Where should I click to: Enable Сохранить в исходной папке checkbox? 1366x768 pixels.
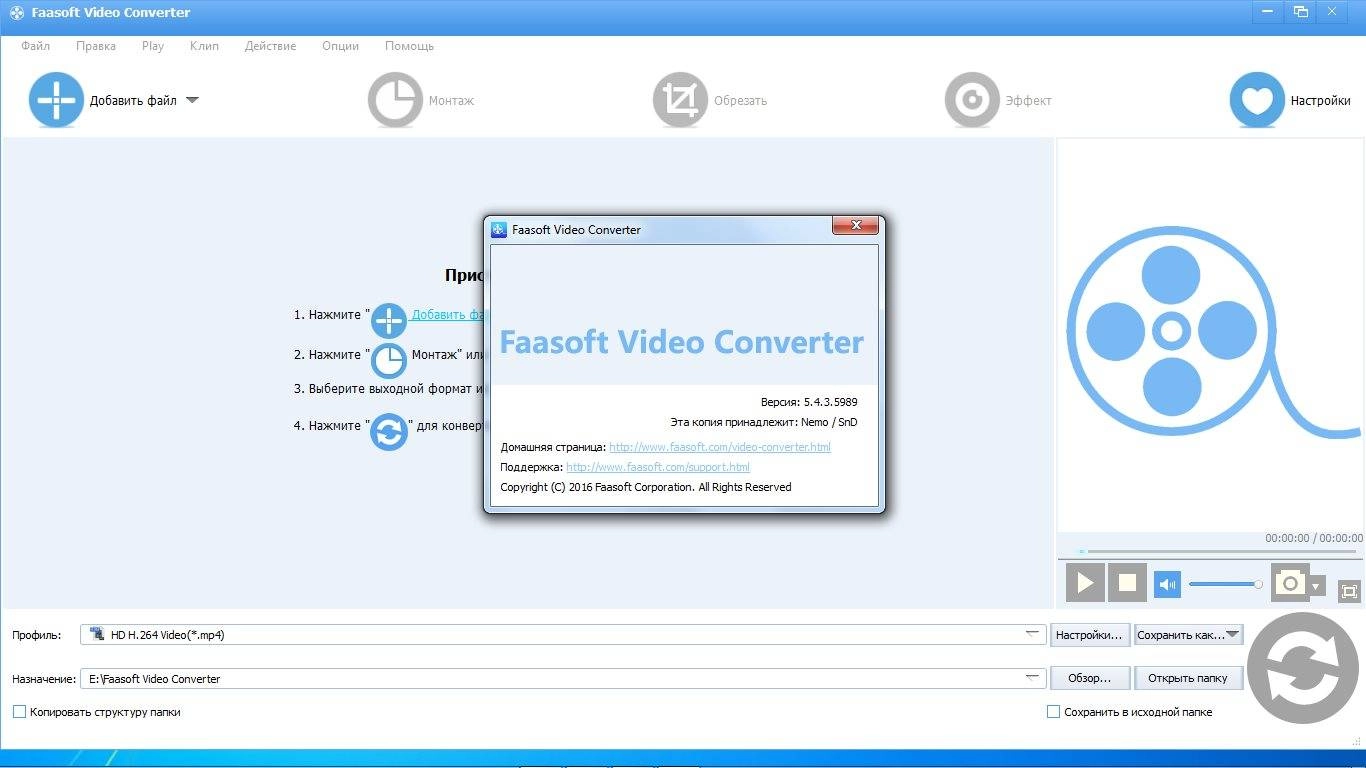[1053, 712]
